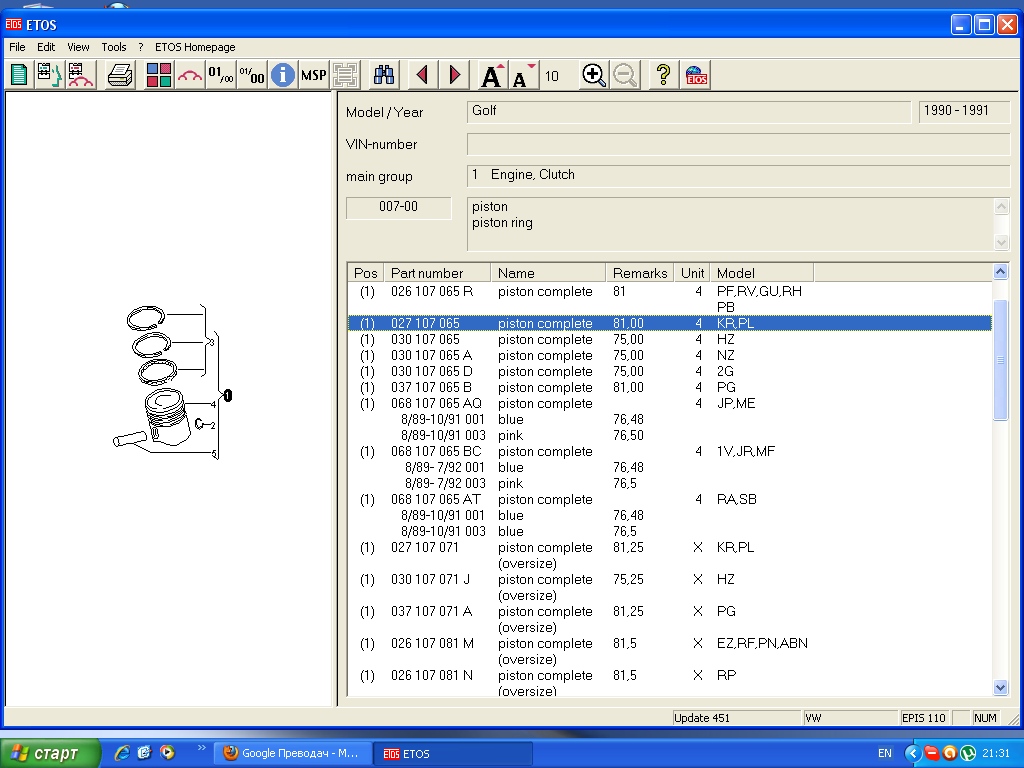The height and width of the screenshot is (768, 1024).
Task: Click the printer icon in toolbar
Action: 120,75
